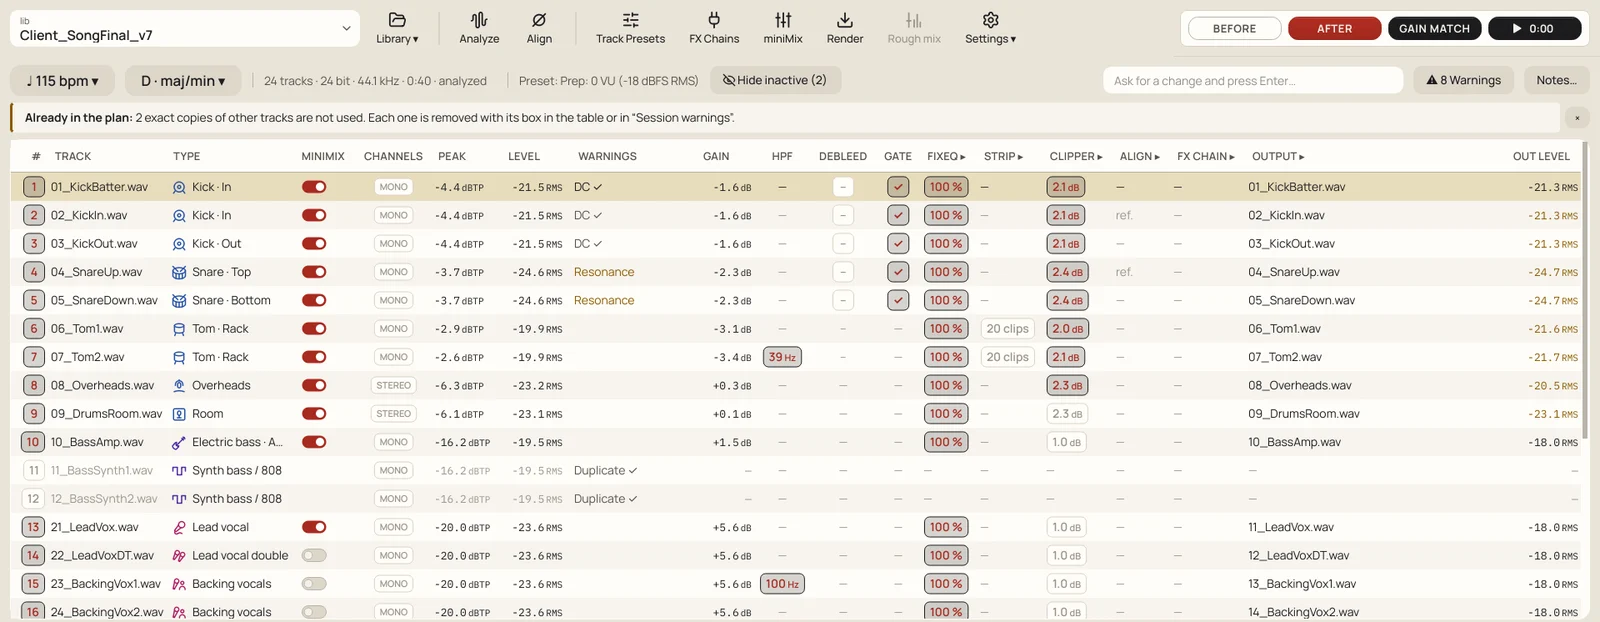
Task: Click tom icon on 07_Tom2.wav row
Action: coord(179,357)
